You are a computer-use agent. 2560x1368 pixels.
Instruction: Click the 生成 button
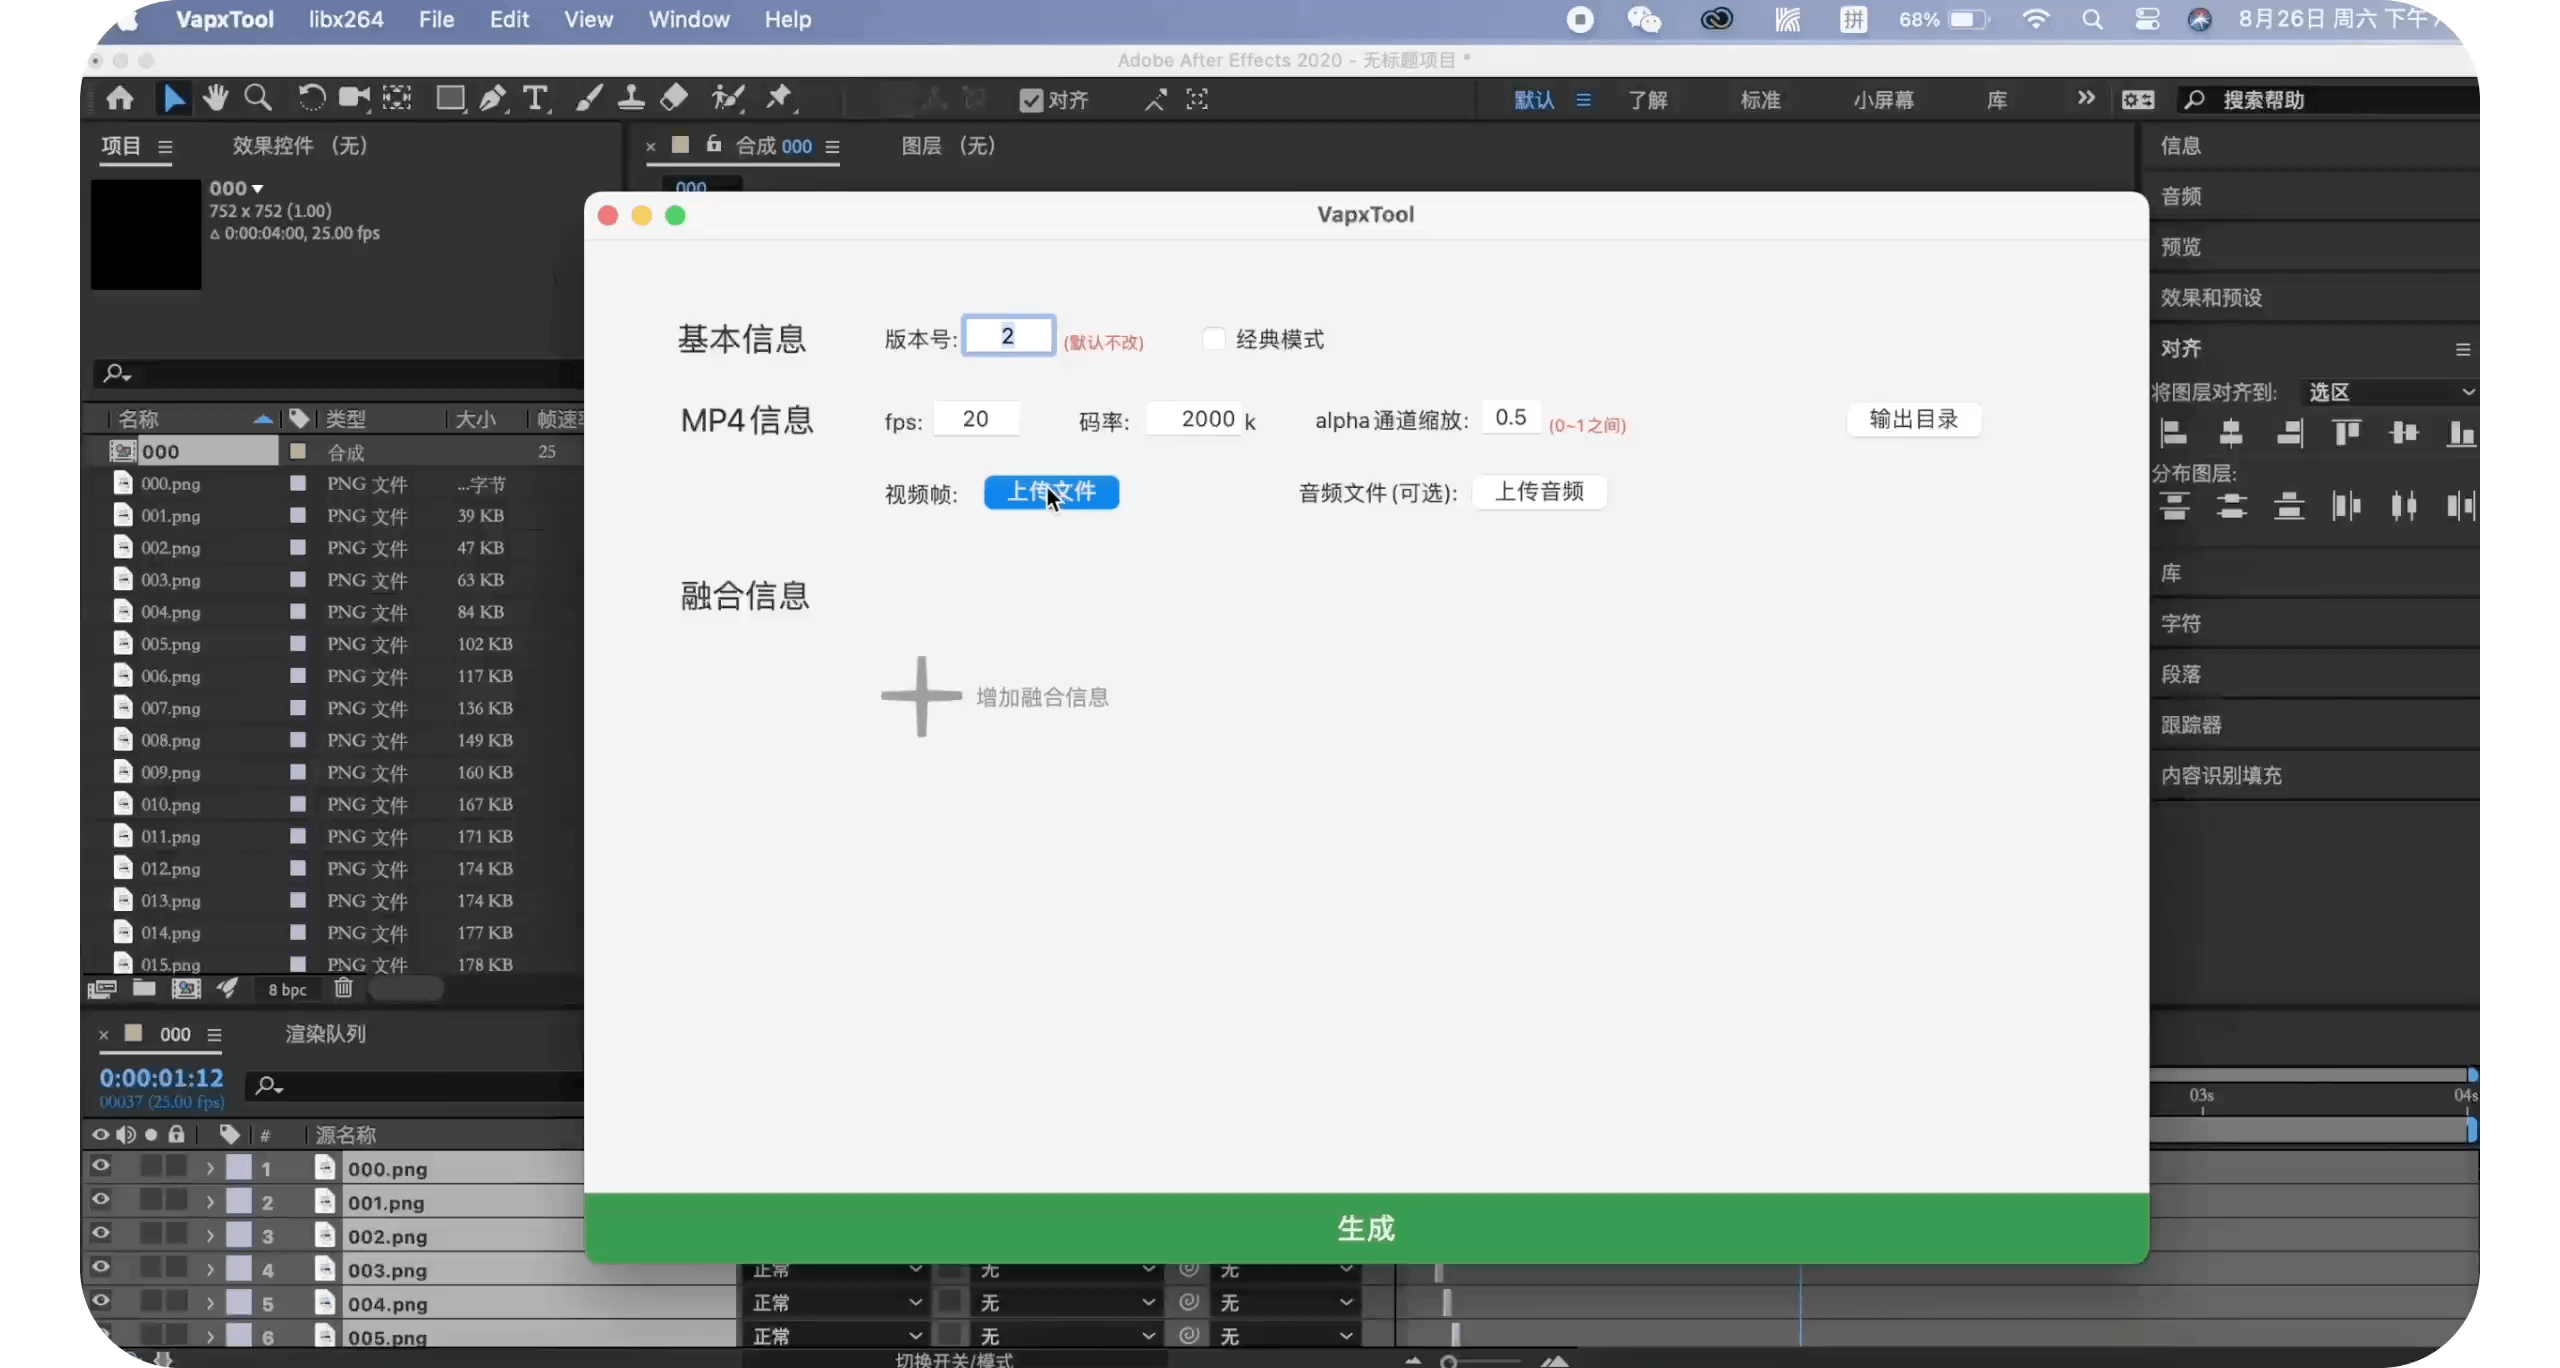1364,1227
